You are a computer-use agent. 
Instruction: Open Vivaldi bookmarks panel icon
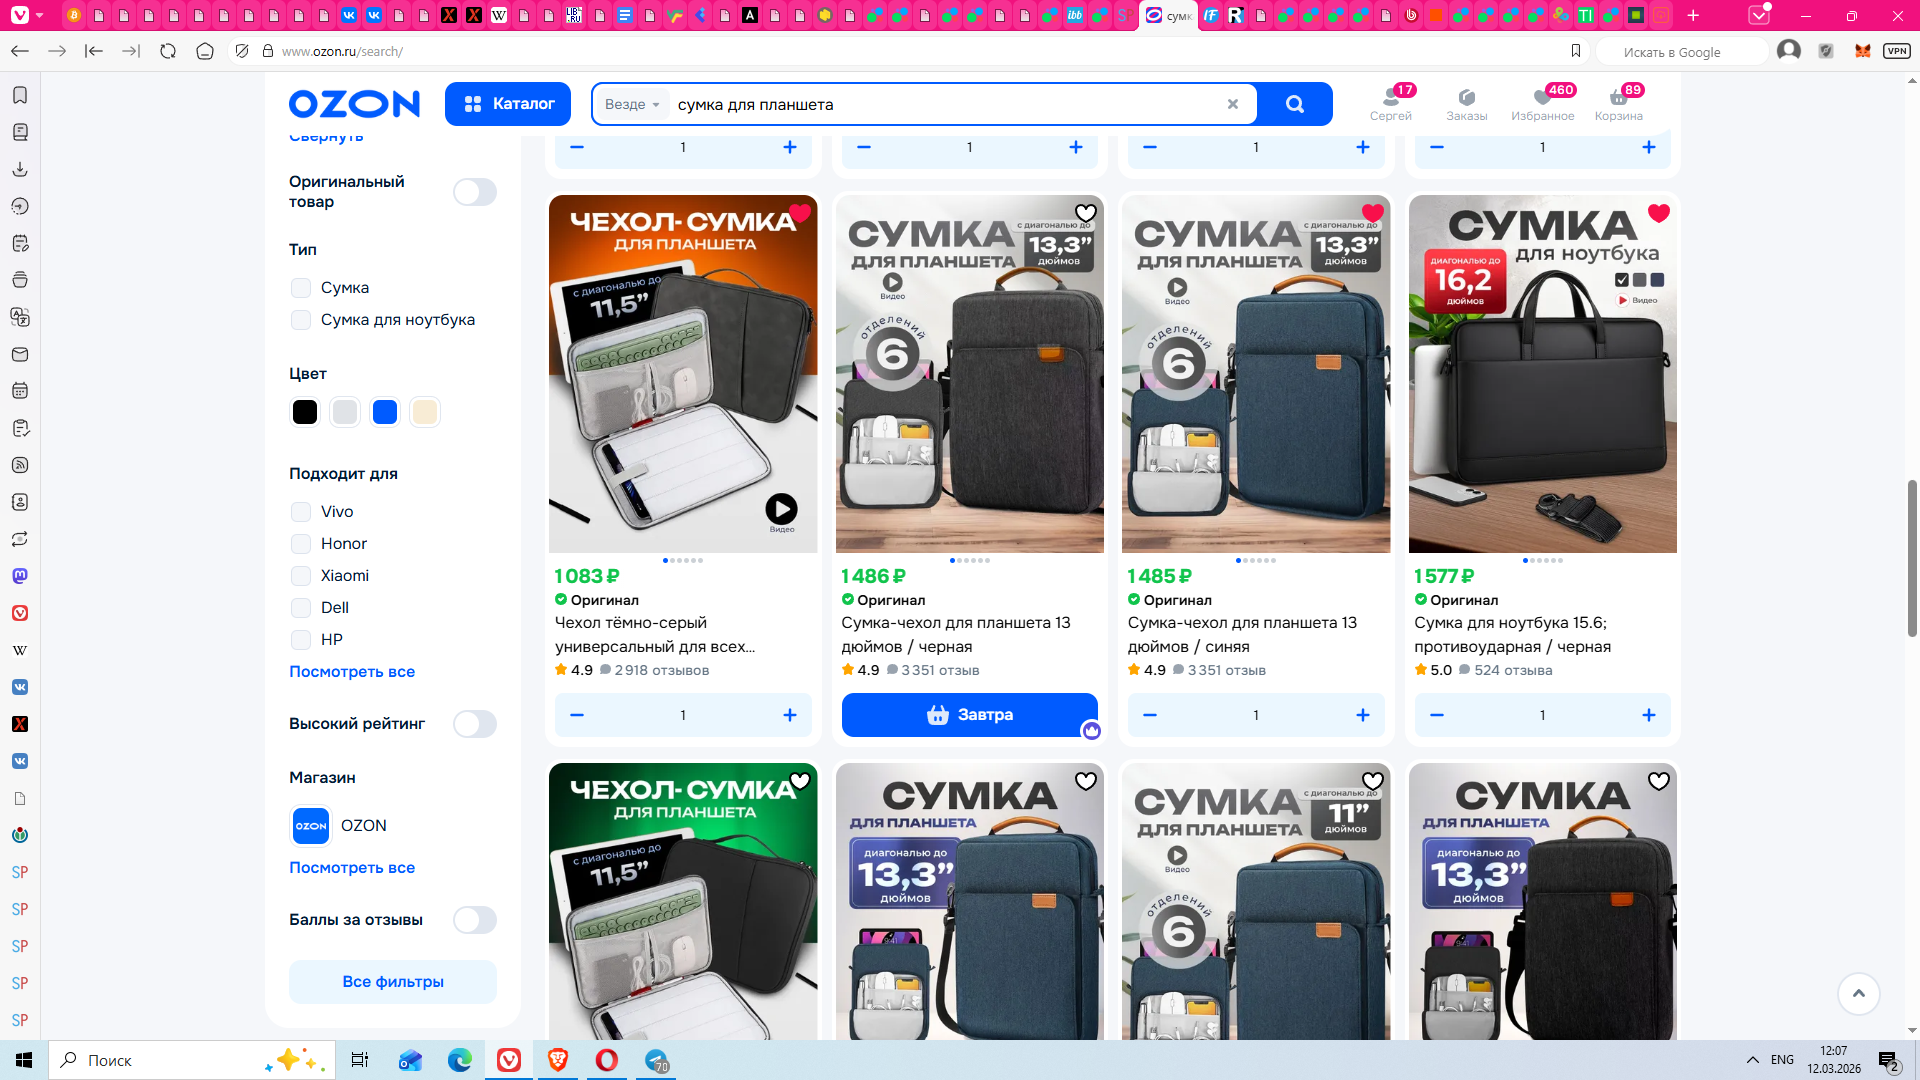(20, 95)
